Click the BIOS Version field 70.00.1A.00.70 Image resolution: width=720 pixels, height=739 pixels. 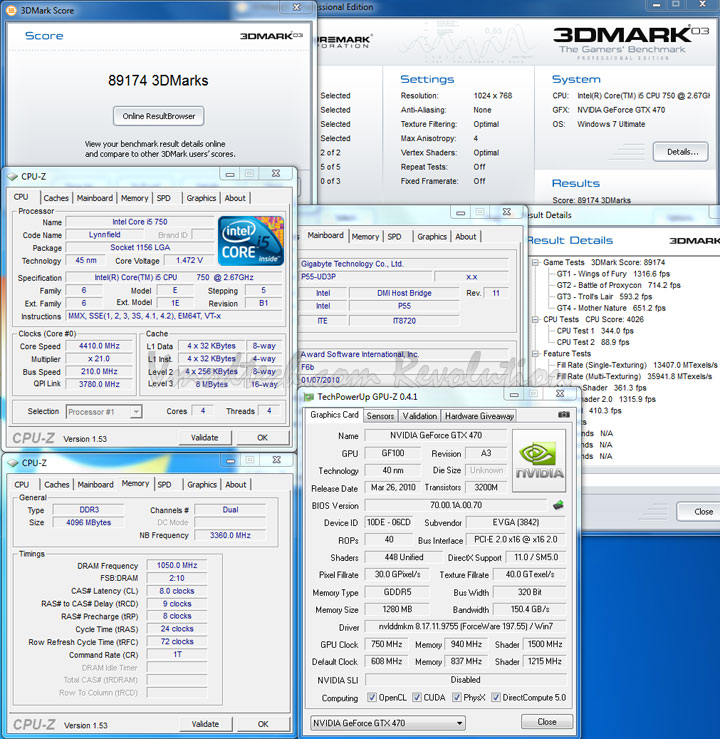point(456,505)
